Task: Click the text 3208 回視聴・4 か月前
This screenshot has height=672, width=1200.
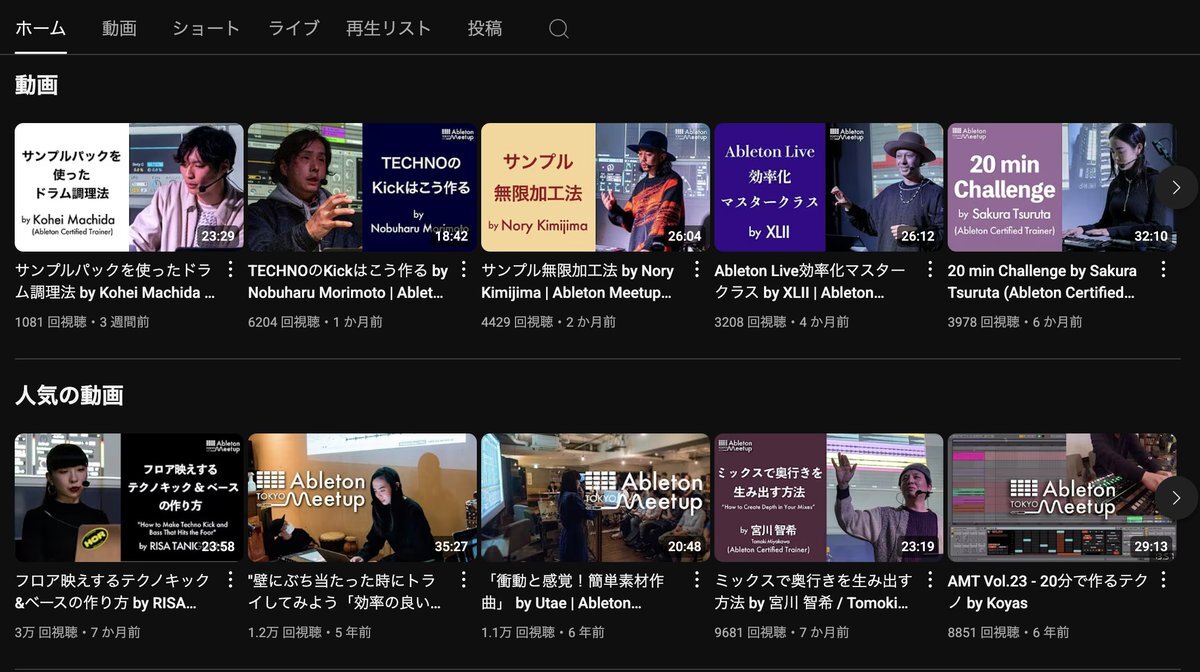Action: [x=781, y=322]
